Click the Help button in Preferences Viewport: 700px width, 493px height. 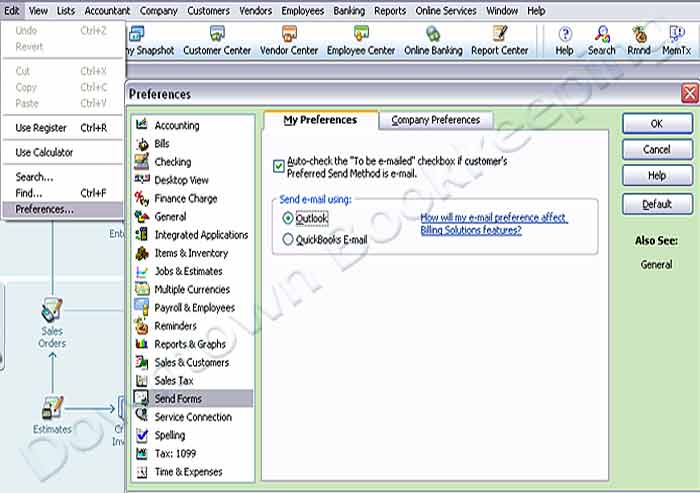point(657,175)
